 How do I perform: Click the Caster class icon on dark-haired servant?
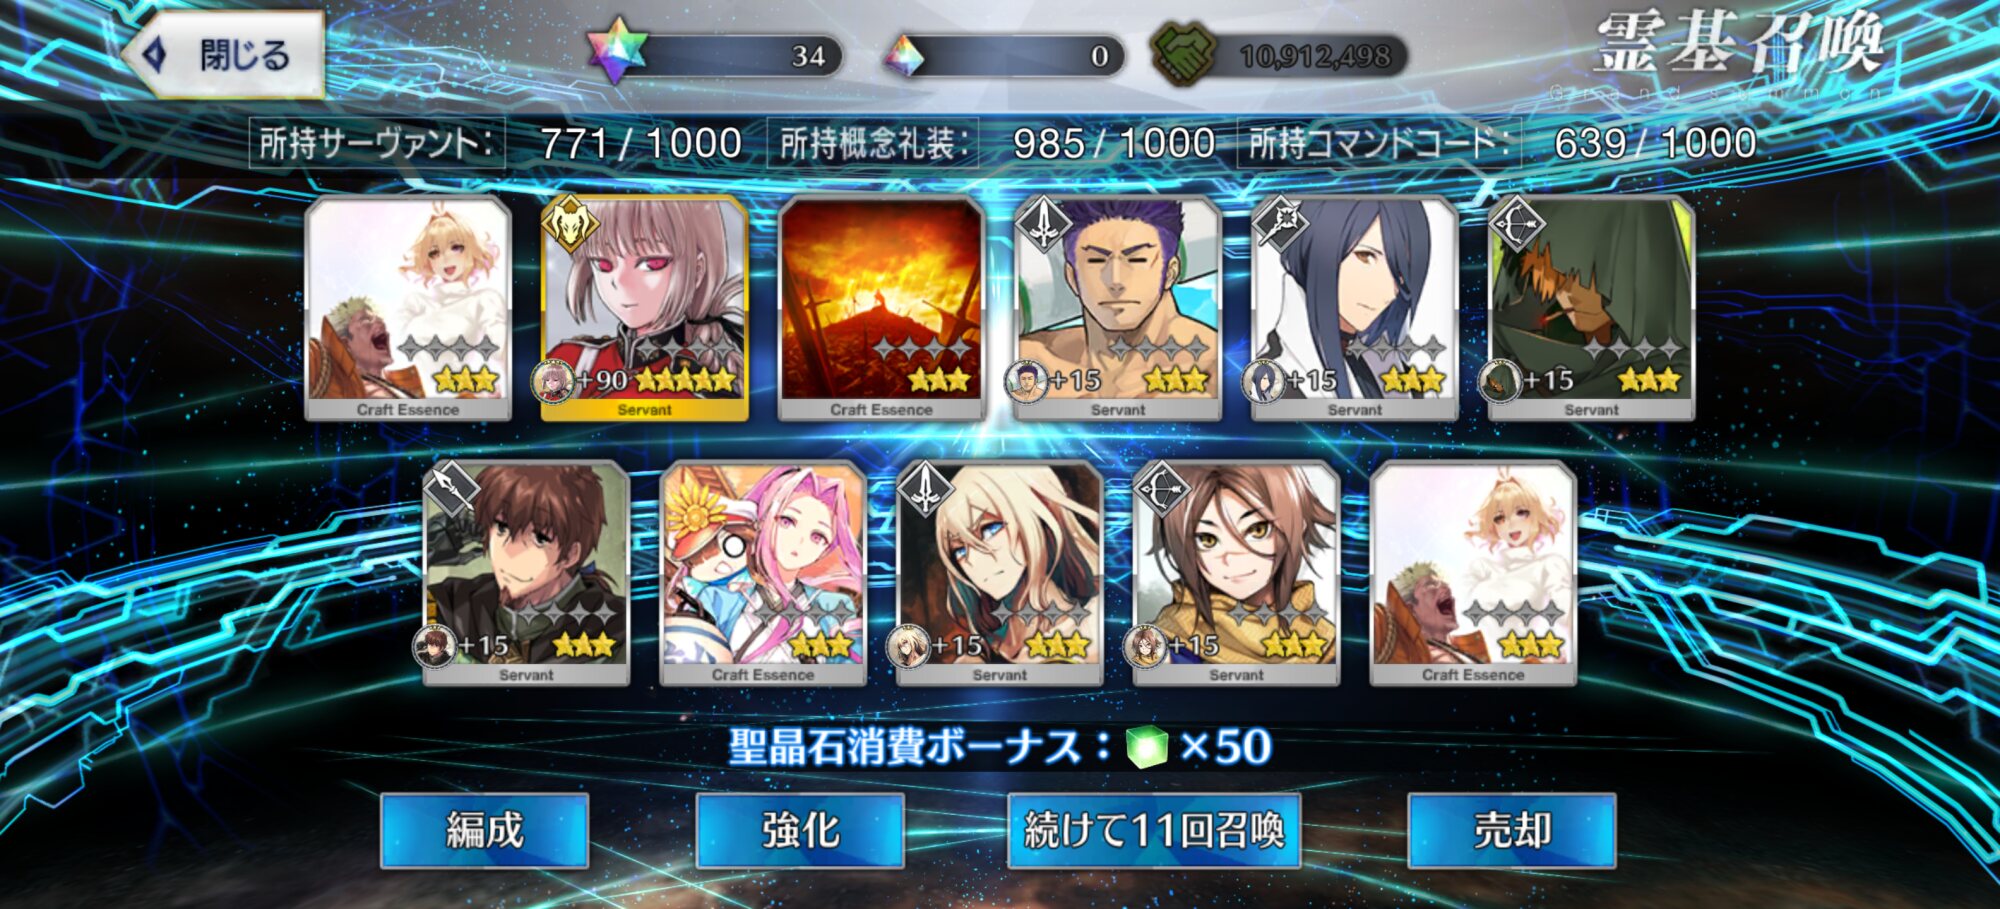pyautogui.click(x=1280, y=224)
